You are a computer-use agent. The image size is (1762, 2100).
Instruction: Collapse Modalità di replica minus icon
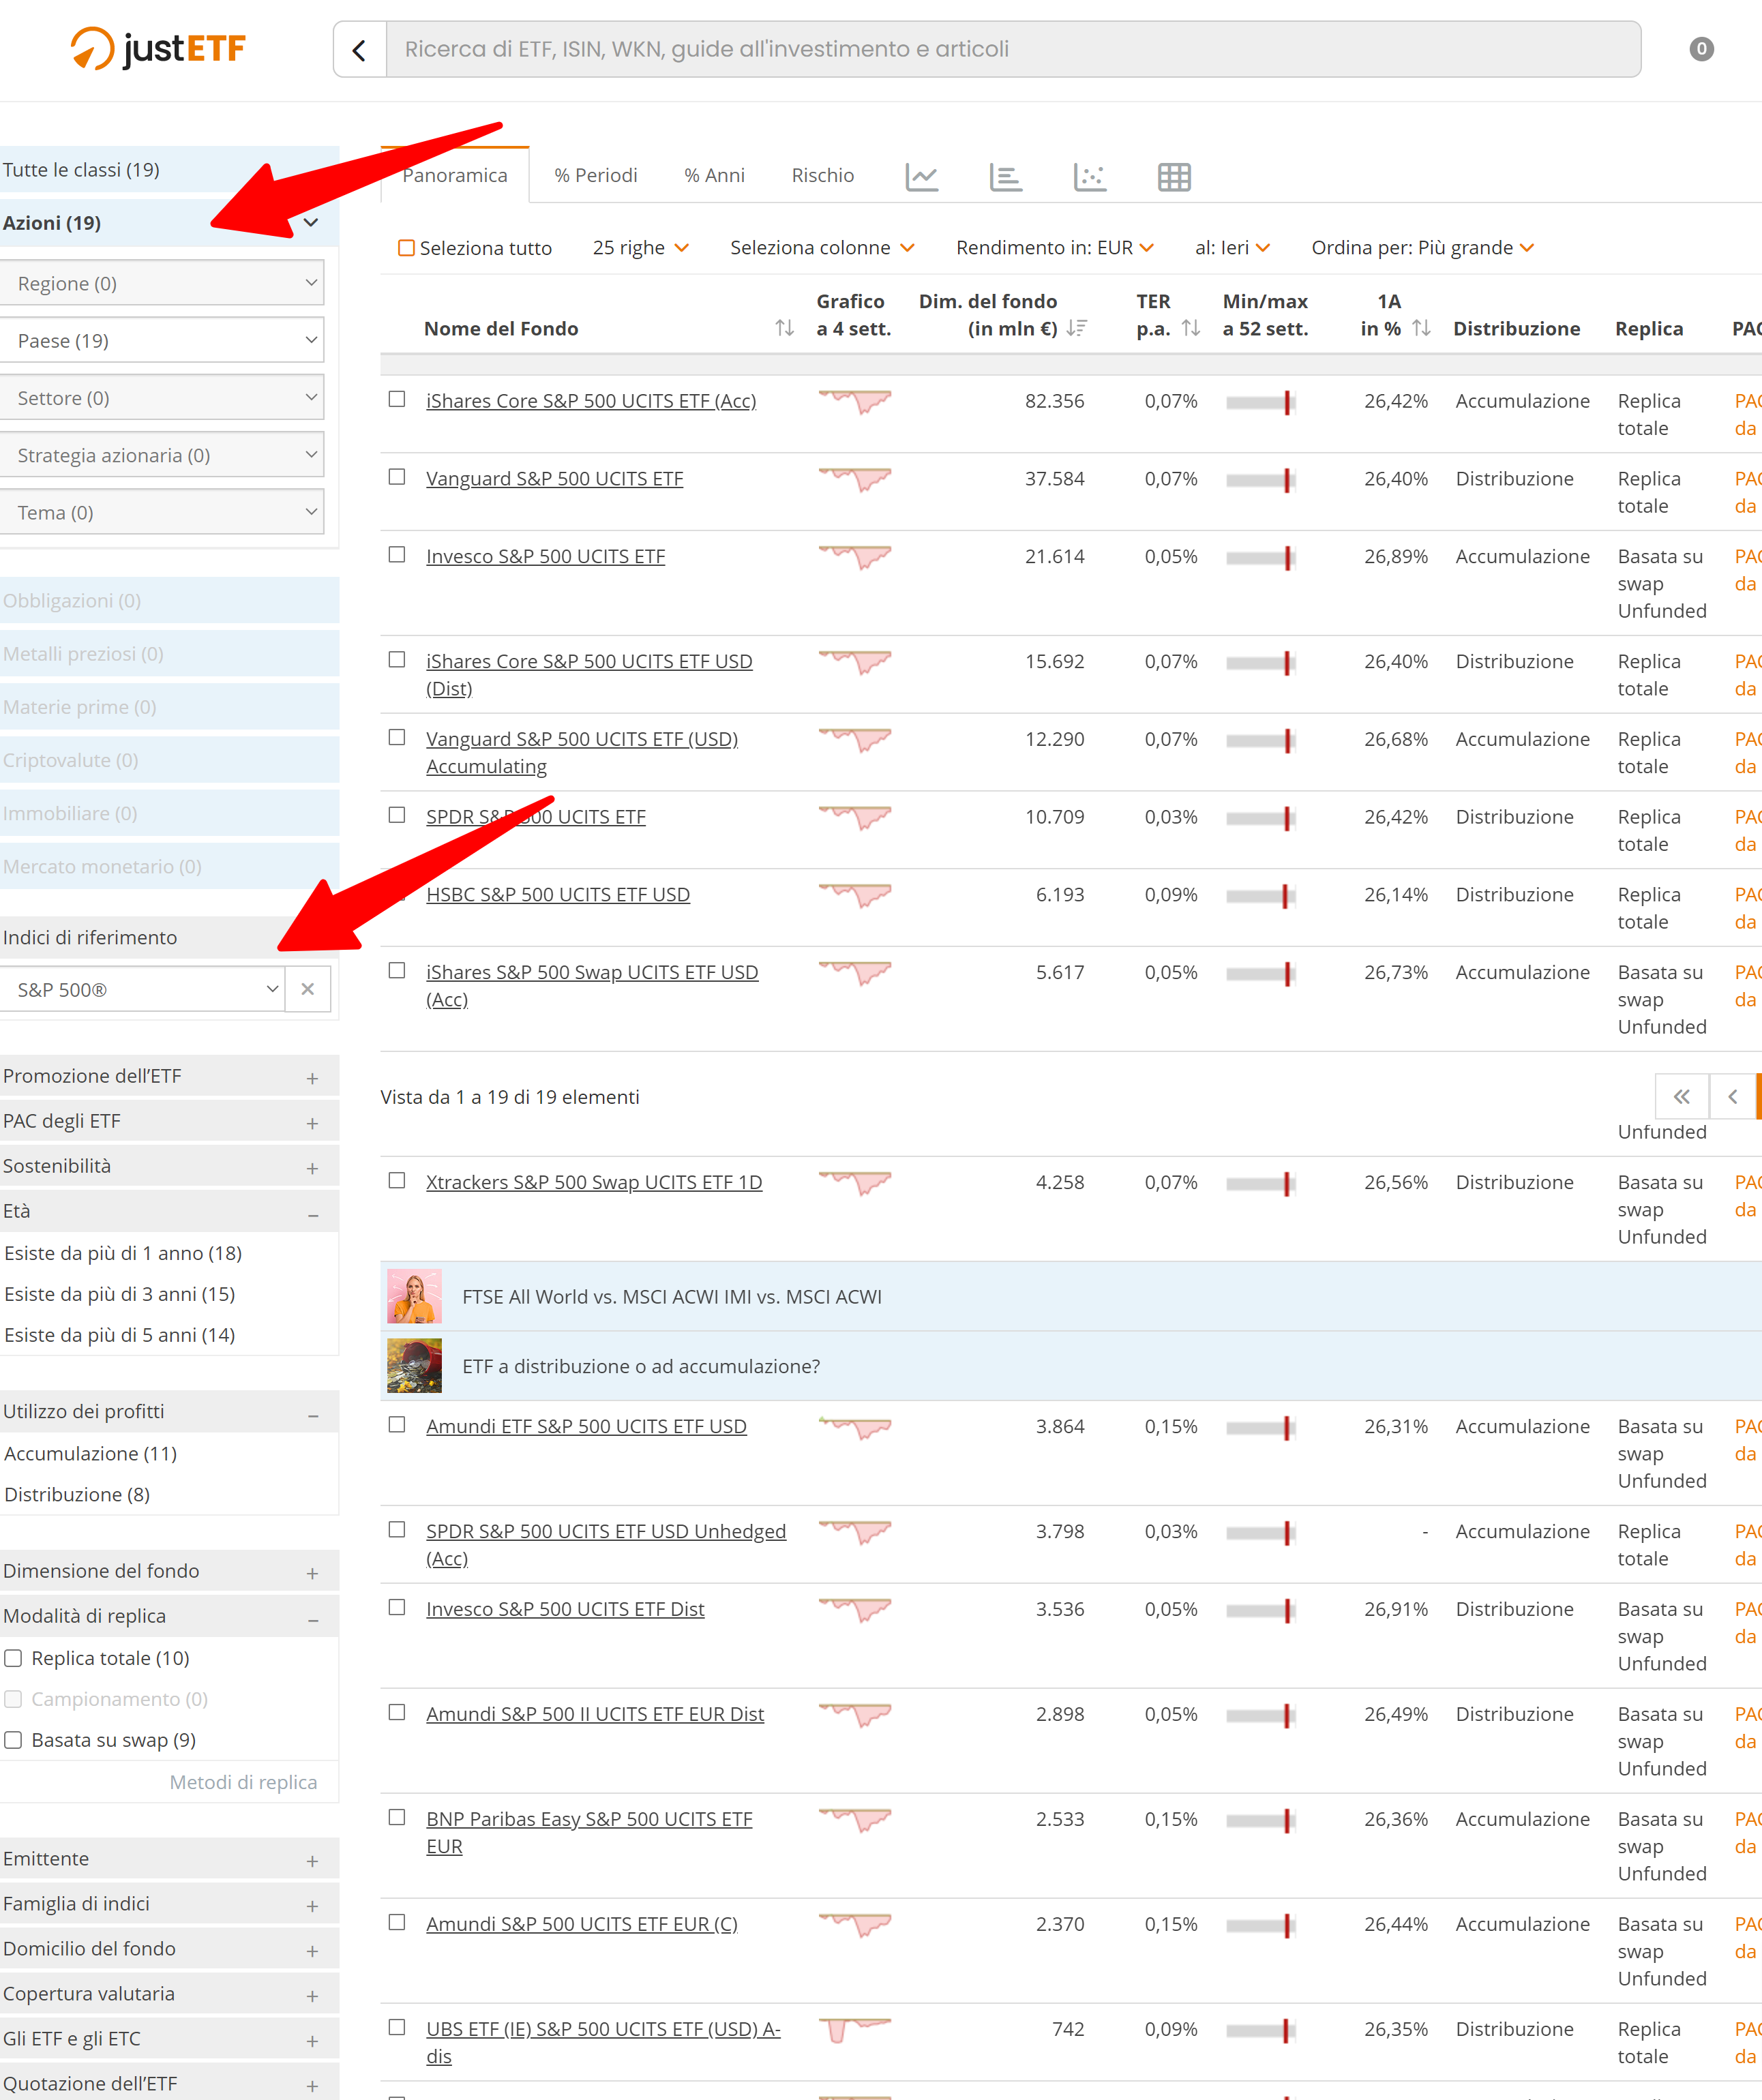pos(313,1619)
